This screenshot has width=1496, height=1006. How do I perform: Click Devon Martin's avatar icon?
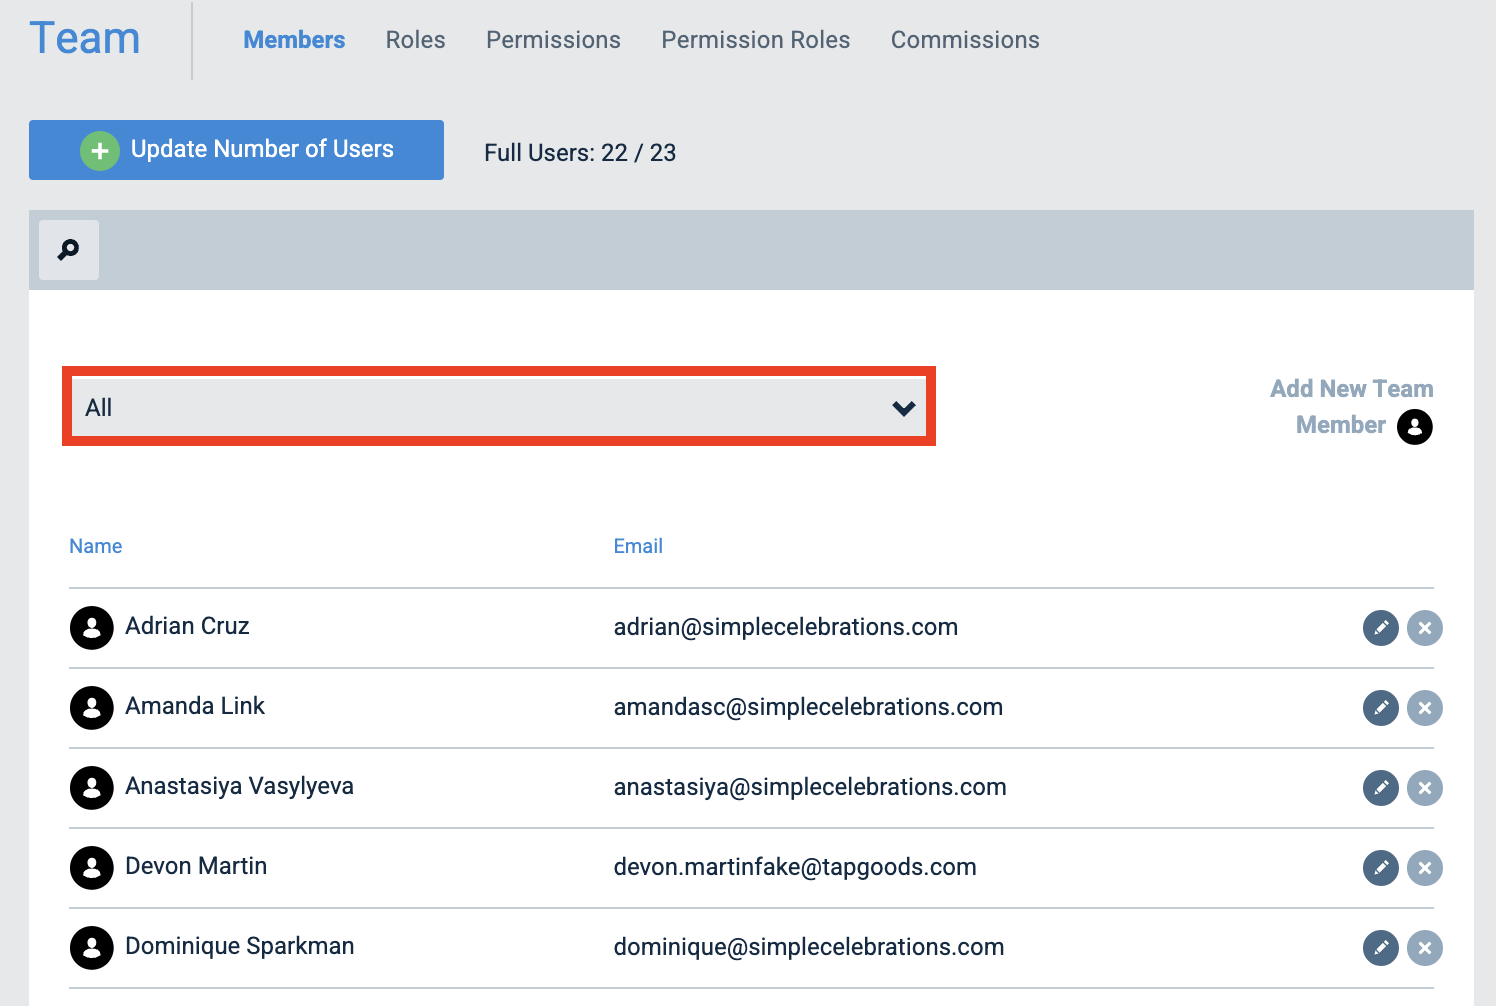click(92, 868)
